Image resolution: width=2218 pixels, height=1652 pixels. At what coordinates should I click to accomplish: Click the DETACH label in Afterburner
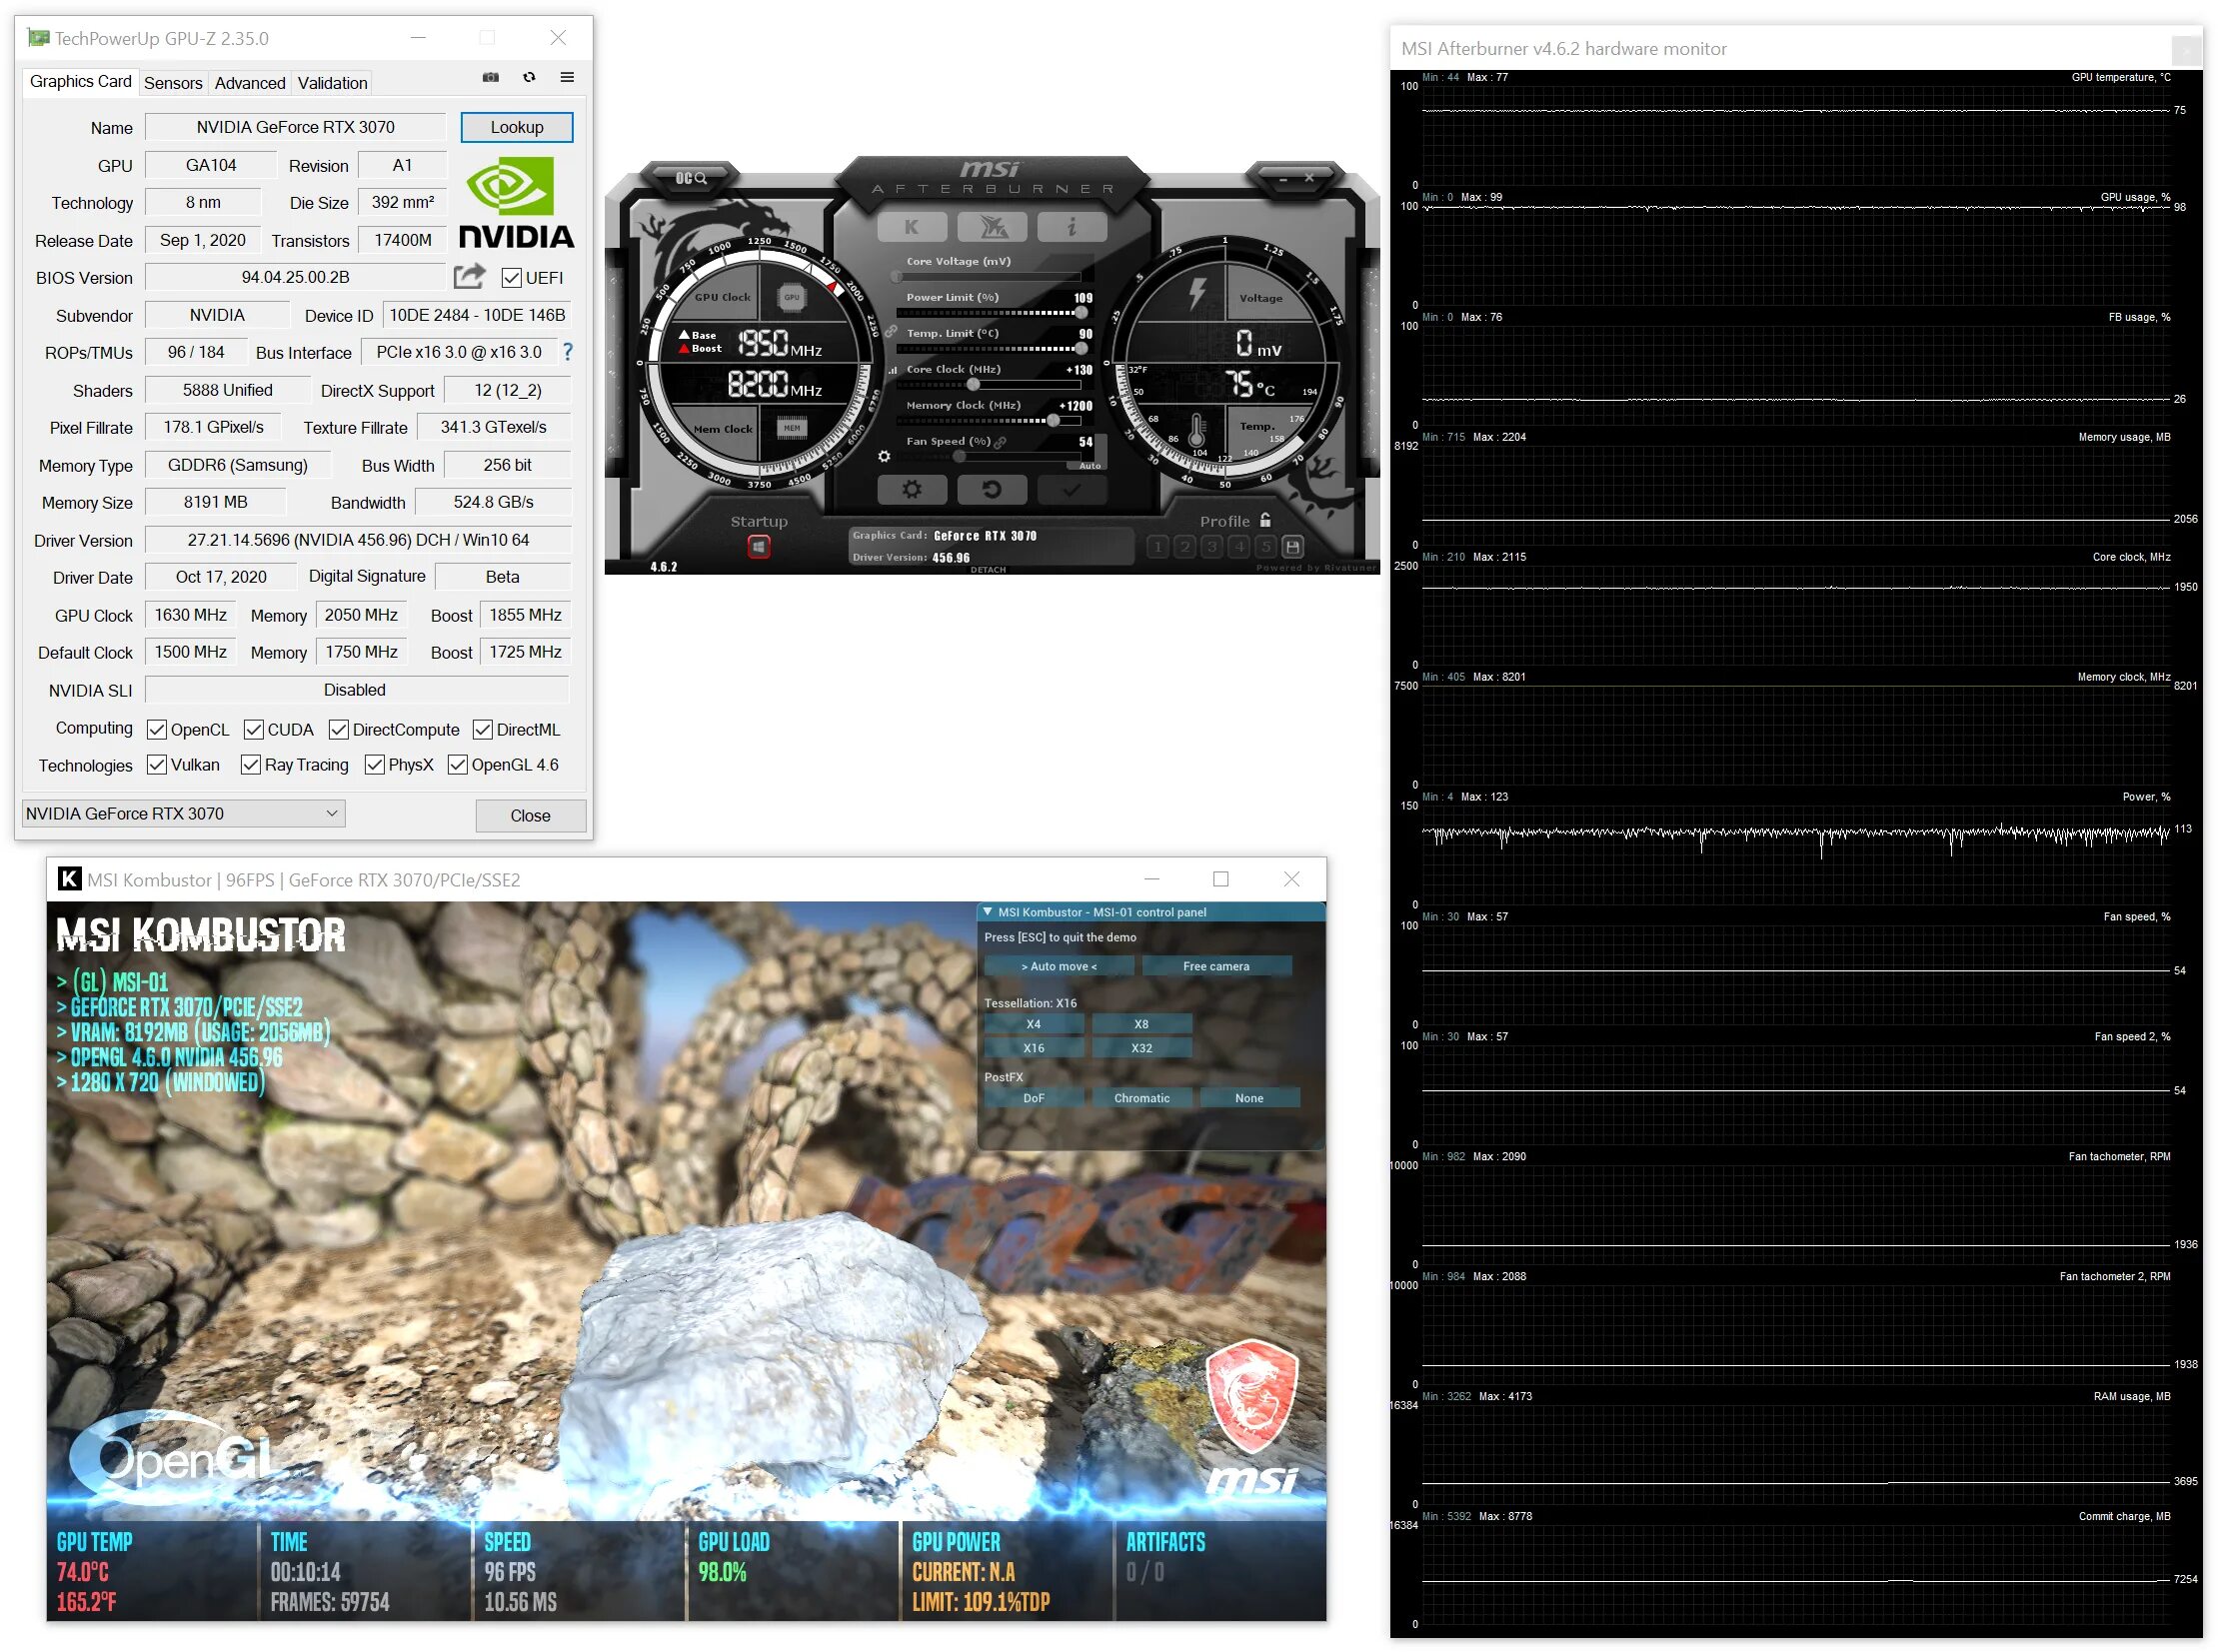click(x=988, y=570)
